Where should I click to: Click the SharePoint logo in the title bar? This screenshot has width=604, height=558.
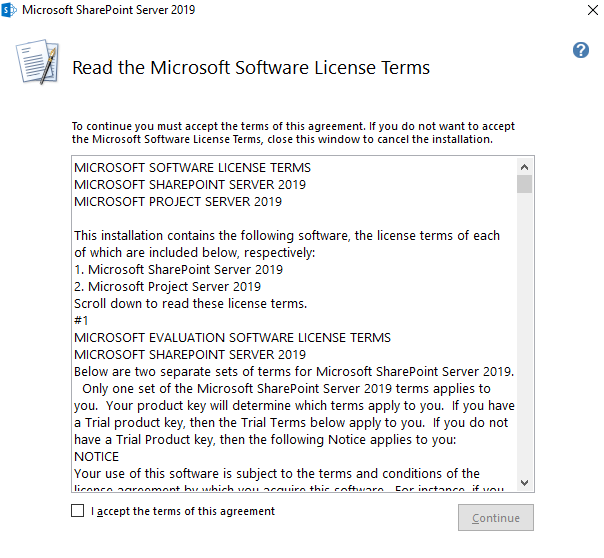pyautogui.click(x=10, y=10)
